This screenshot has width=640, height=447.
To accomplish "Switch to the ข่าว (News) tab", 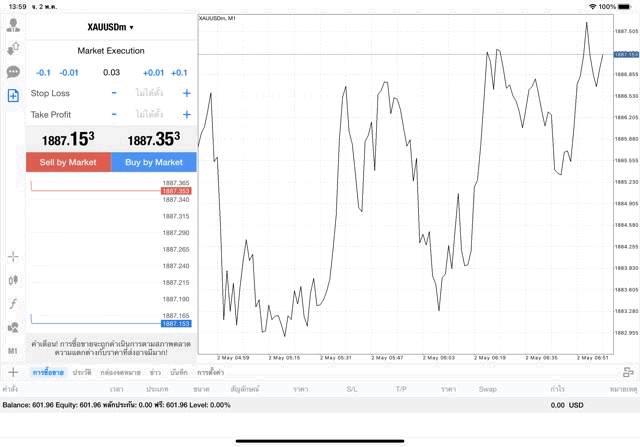I will click(x=155, y=372).
